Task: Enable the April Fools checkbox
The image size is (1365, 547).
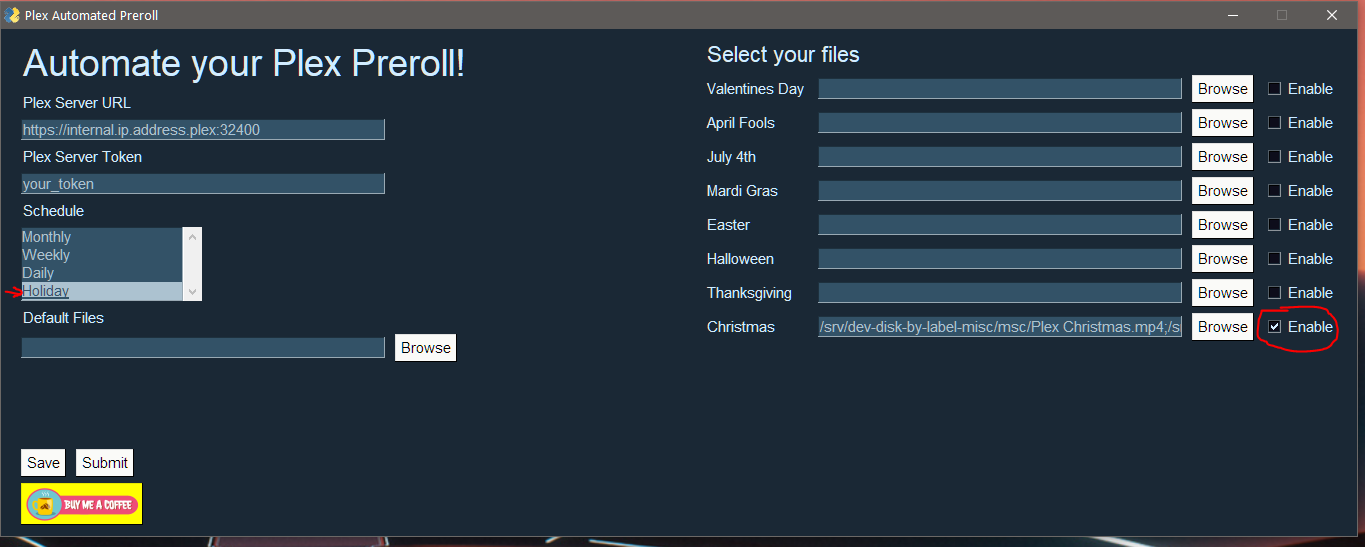Action: coord(1274,123)
